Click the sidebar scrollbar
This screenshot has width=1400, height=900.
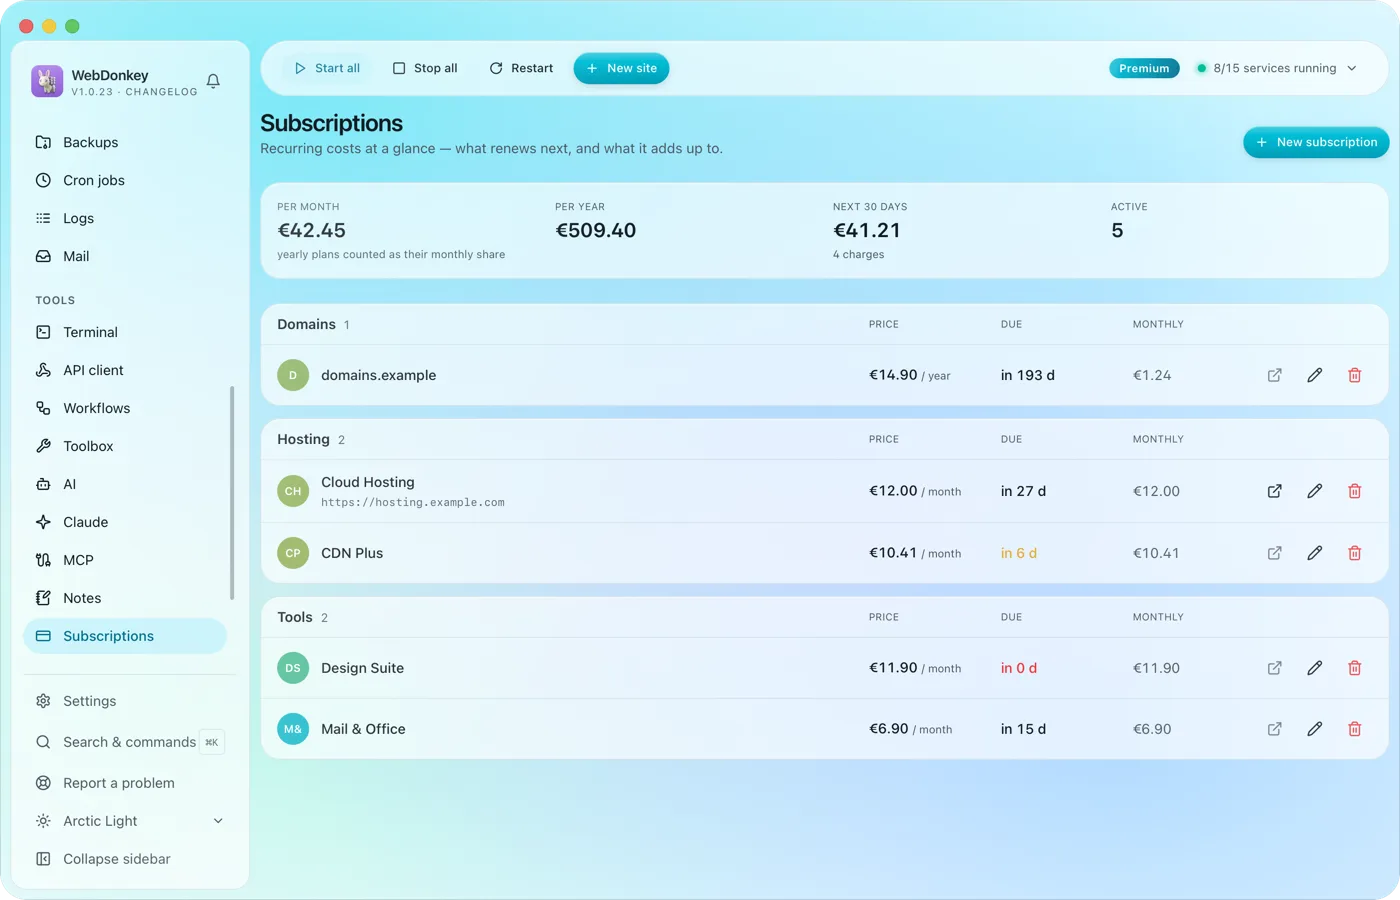232,493
